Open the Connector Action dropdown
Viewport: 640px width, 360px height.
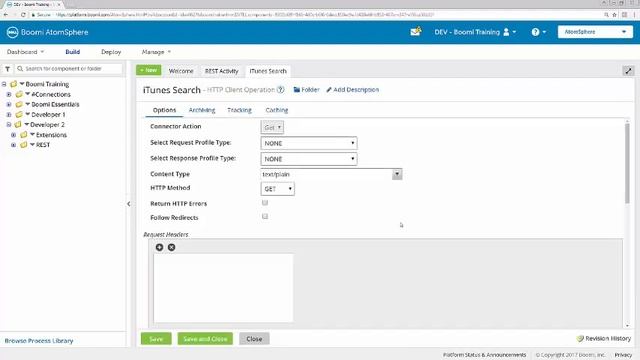272,127
